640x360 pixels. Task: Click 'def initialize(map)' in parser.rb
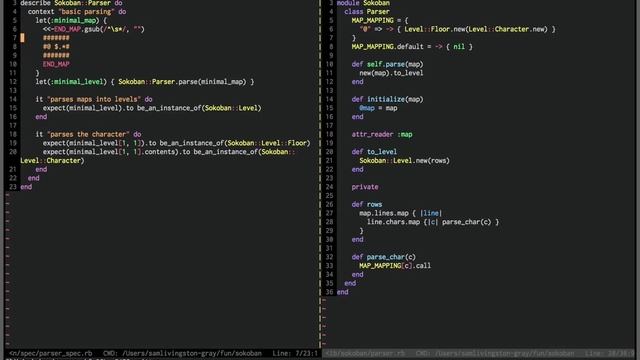pyautogui.click(x=387, y=99)
